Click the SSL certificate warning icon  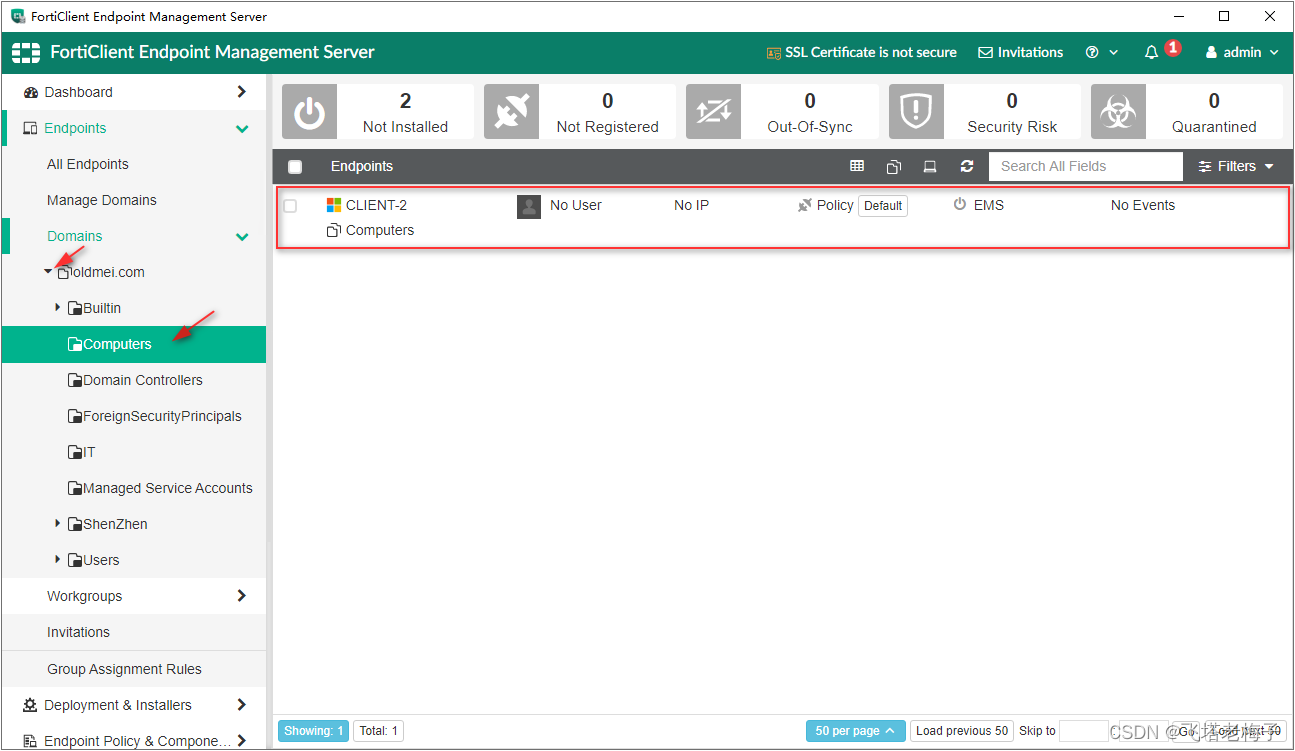tap(773, 53)
